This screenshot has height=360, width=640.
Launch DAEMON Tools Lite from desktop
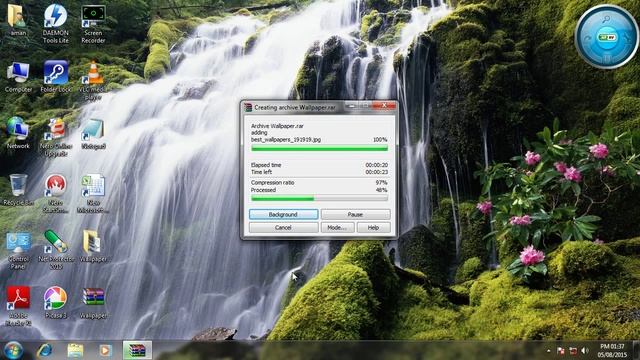[56, 23]
